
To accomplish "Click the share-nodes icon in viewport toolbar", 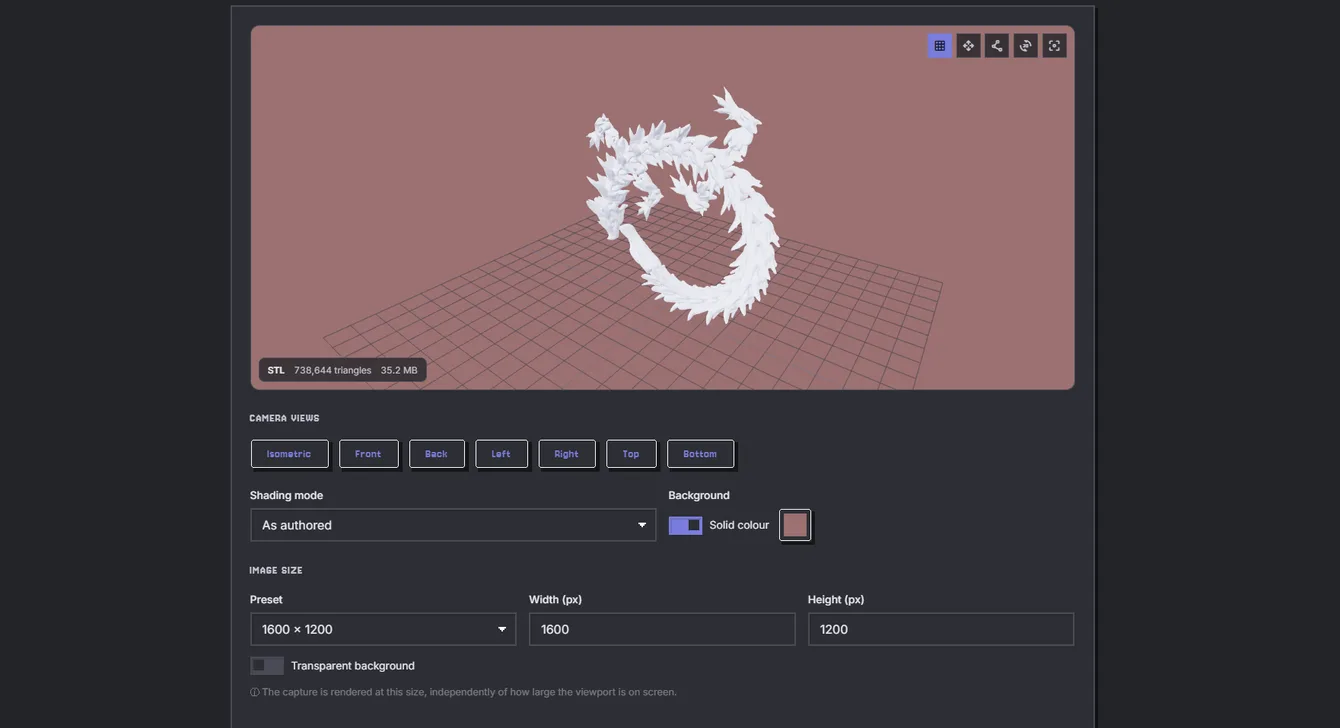I will tap(997, 46).
